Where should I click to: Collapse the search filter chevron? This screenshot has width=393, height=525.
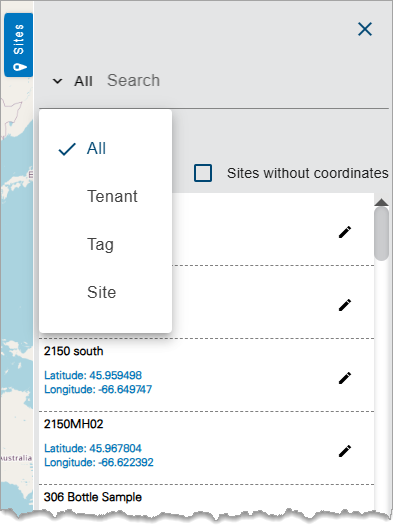[58, 81]
